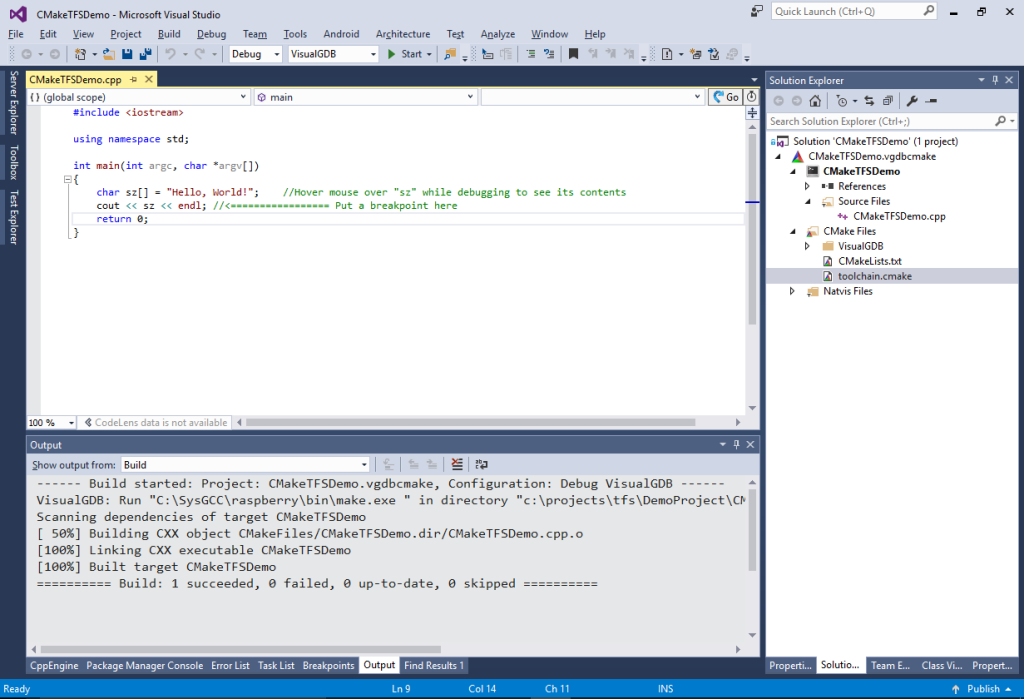This screenshot has height=699, width=1024.
Task: Click the Collapse All icon in Solution Explorer
Action: pos(887,100)
